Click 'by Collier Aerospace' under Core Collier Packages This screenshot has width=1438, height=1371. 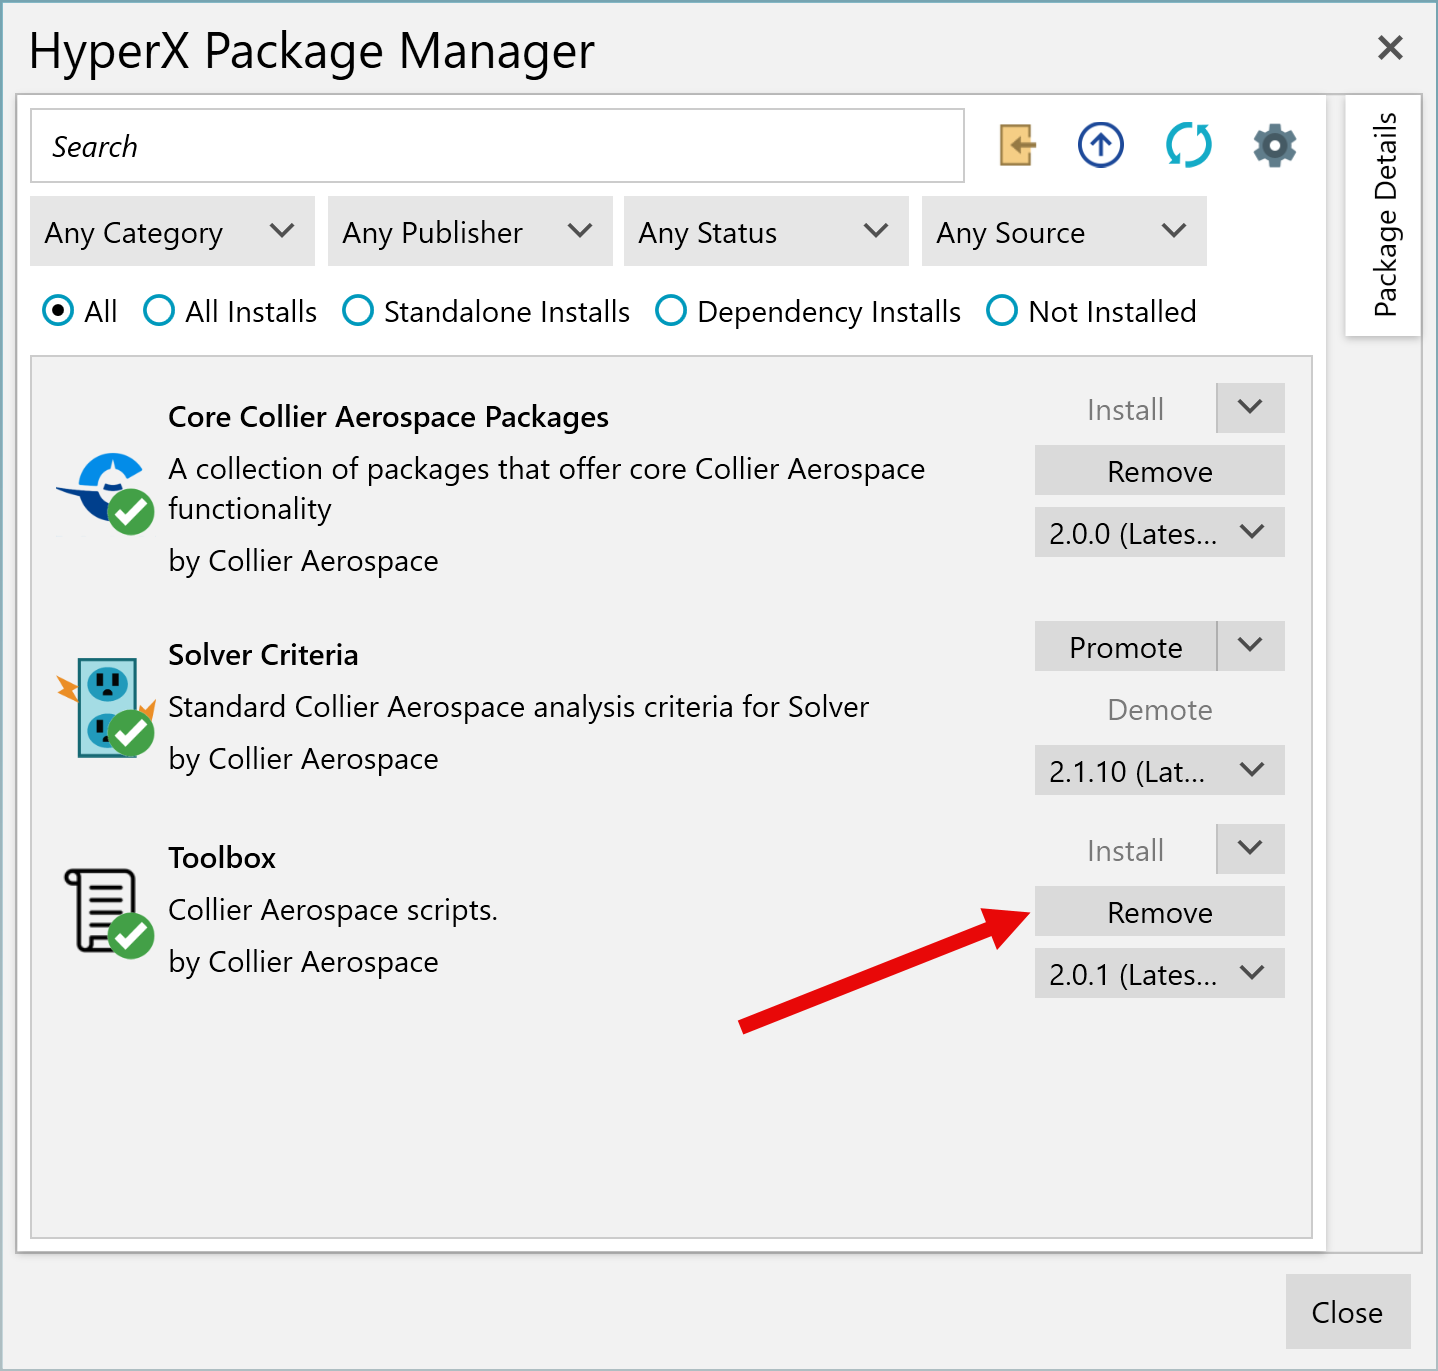(303, 561)
